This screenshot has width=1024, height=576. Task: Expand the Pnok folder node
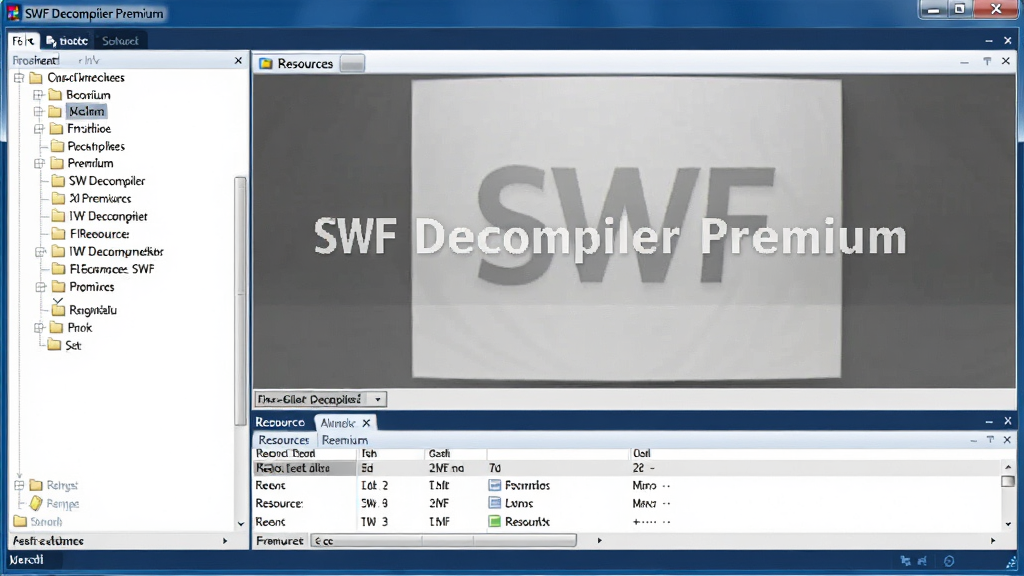[x=39, y=328]
